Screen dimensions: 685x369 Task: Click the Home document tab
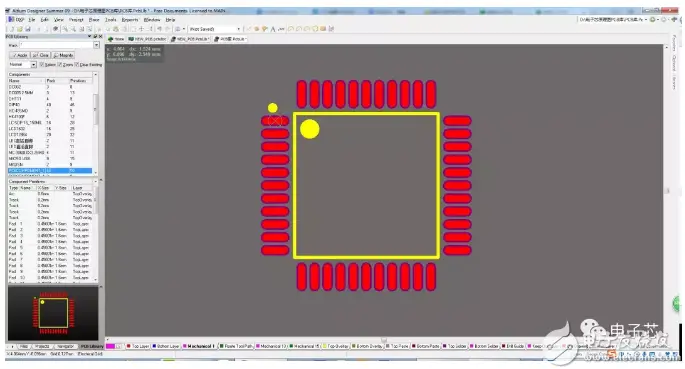point(116,39)
